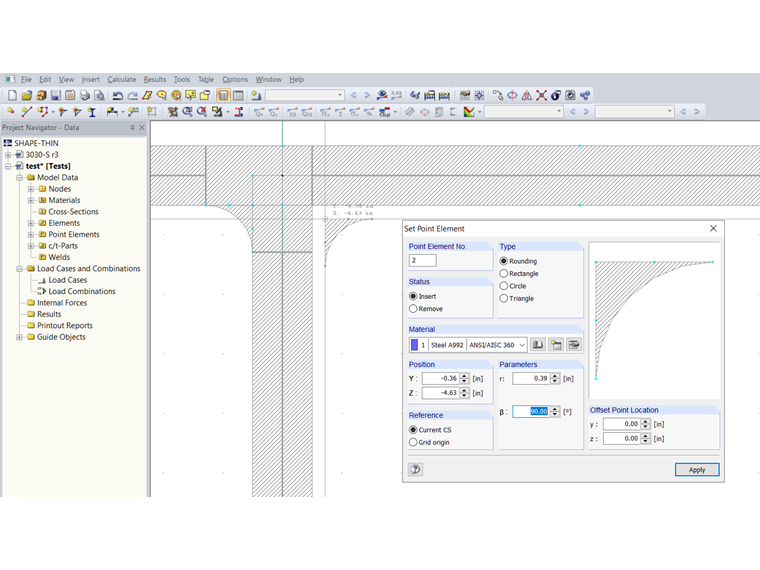Select the Rectangle type radio button

click(504, 273)
